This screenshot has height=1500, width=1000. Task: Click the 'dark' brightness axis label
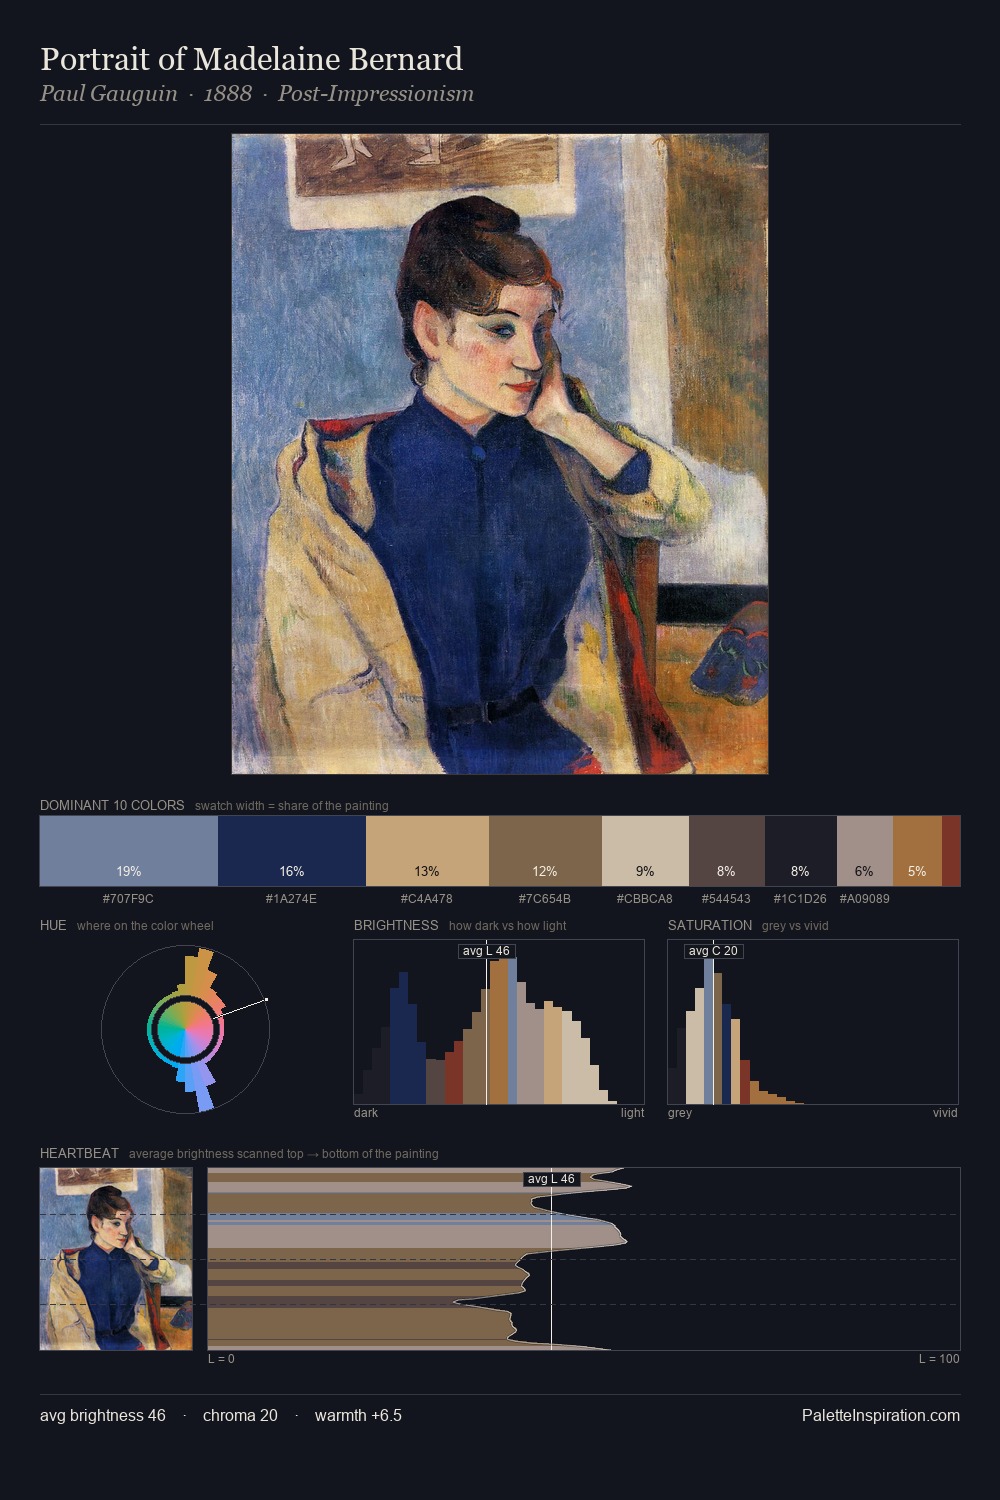click(366, 1113)
